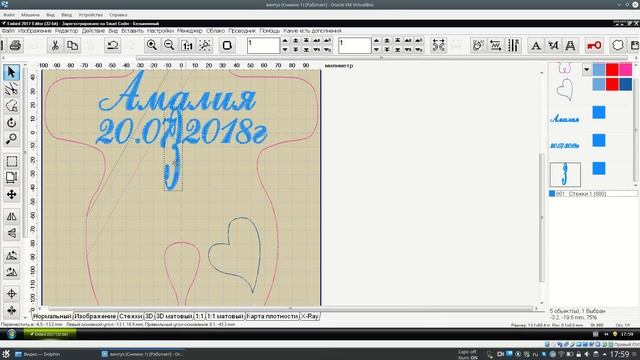Image resolution: width=640 pixels, height=360 pixels.
Task: Switch to the Карта плотности view tab
Action: 272,316
